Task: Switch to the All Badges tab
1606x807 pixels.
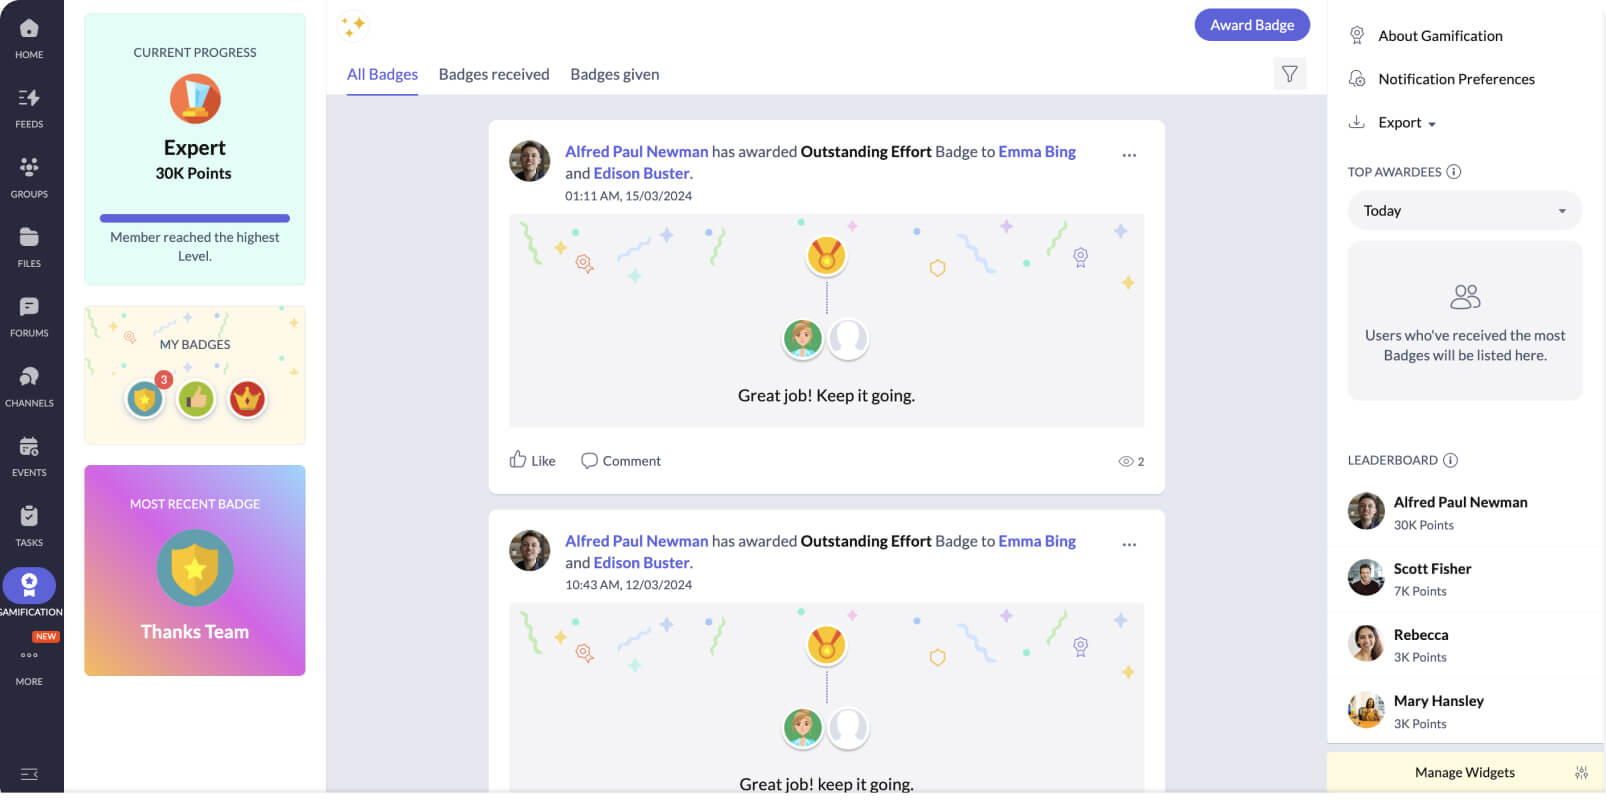Action: pos(382,74)
